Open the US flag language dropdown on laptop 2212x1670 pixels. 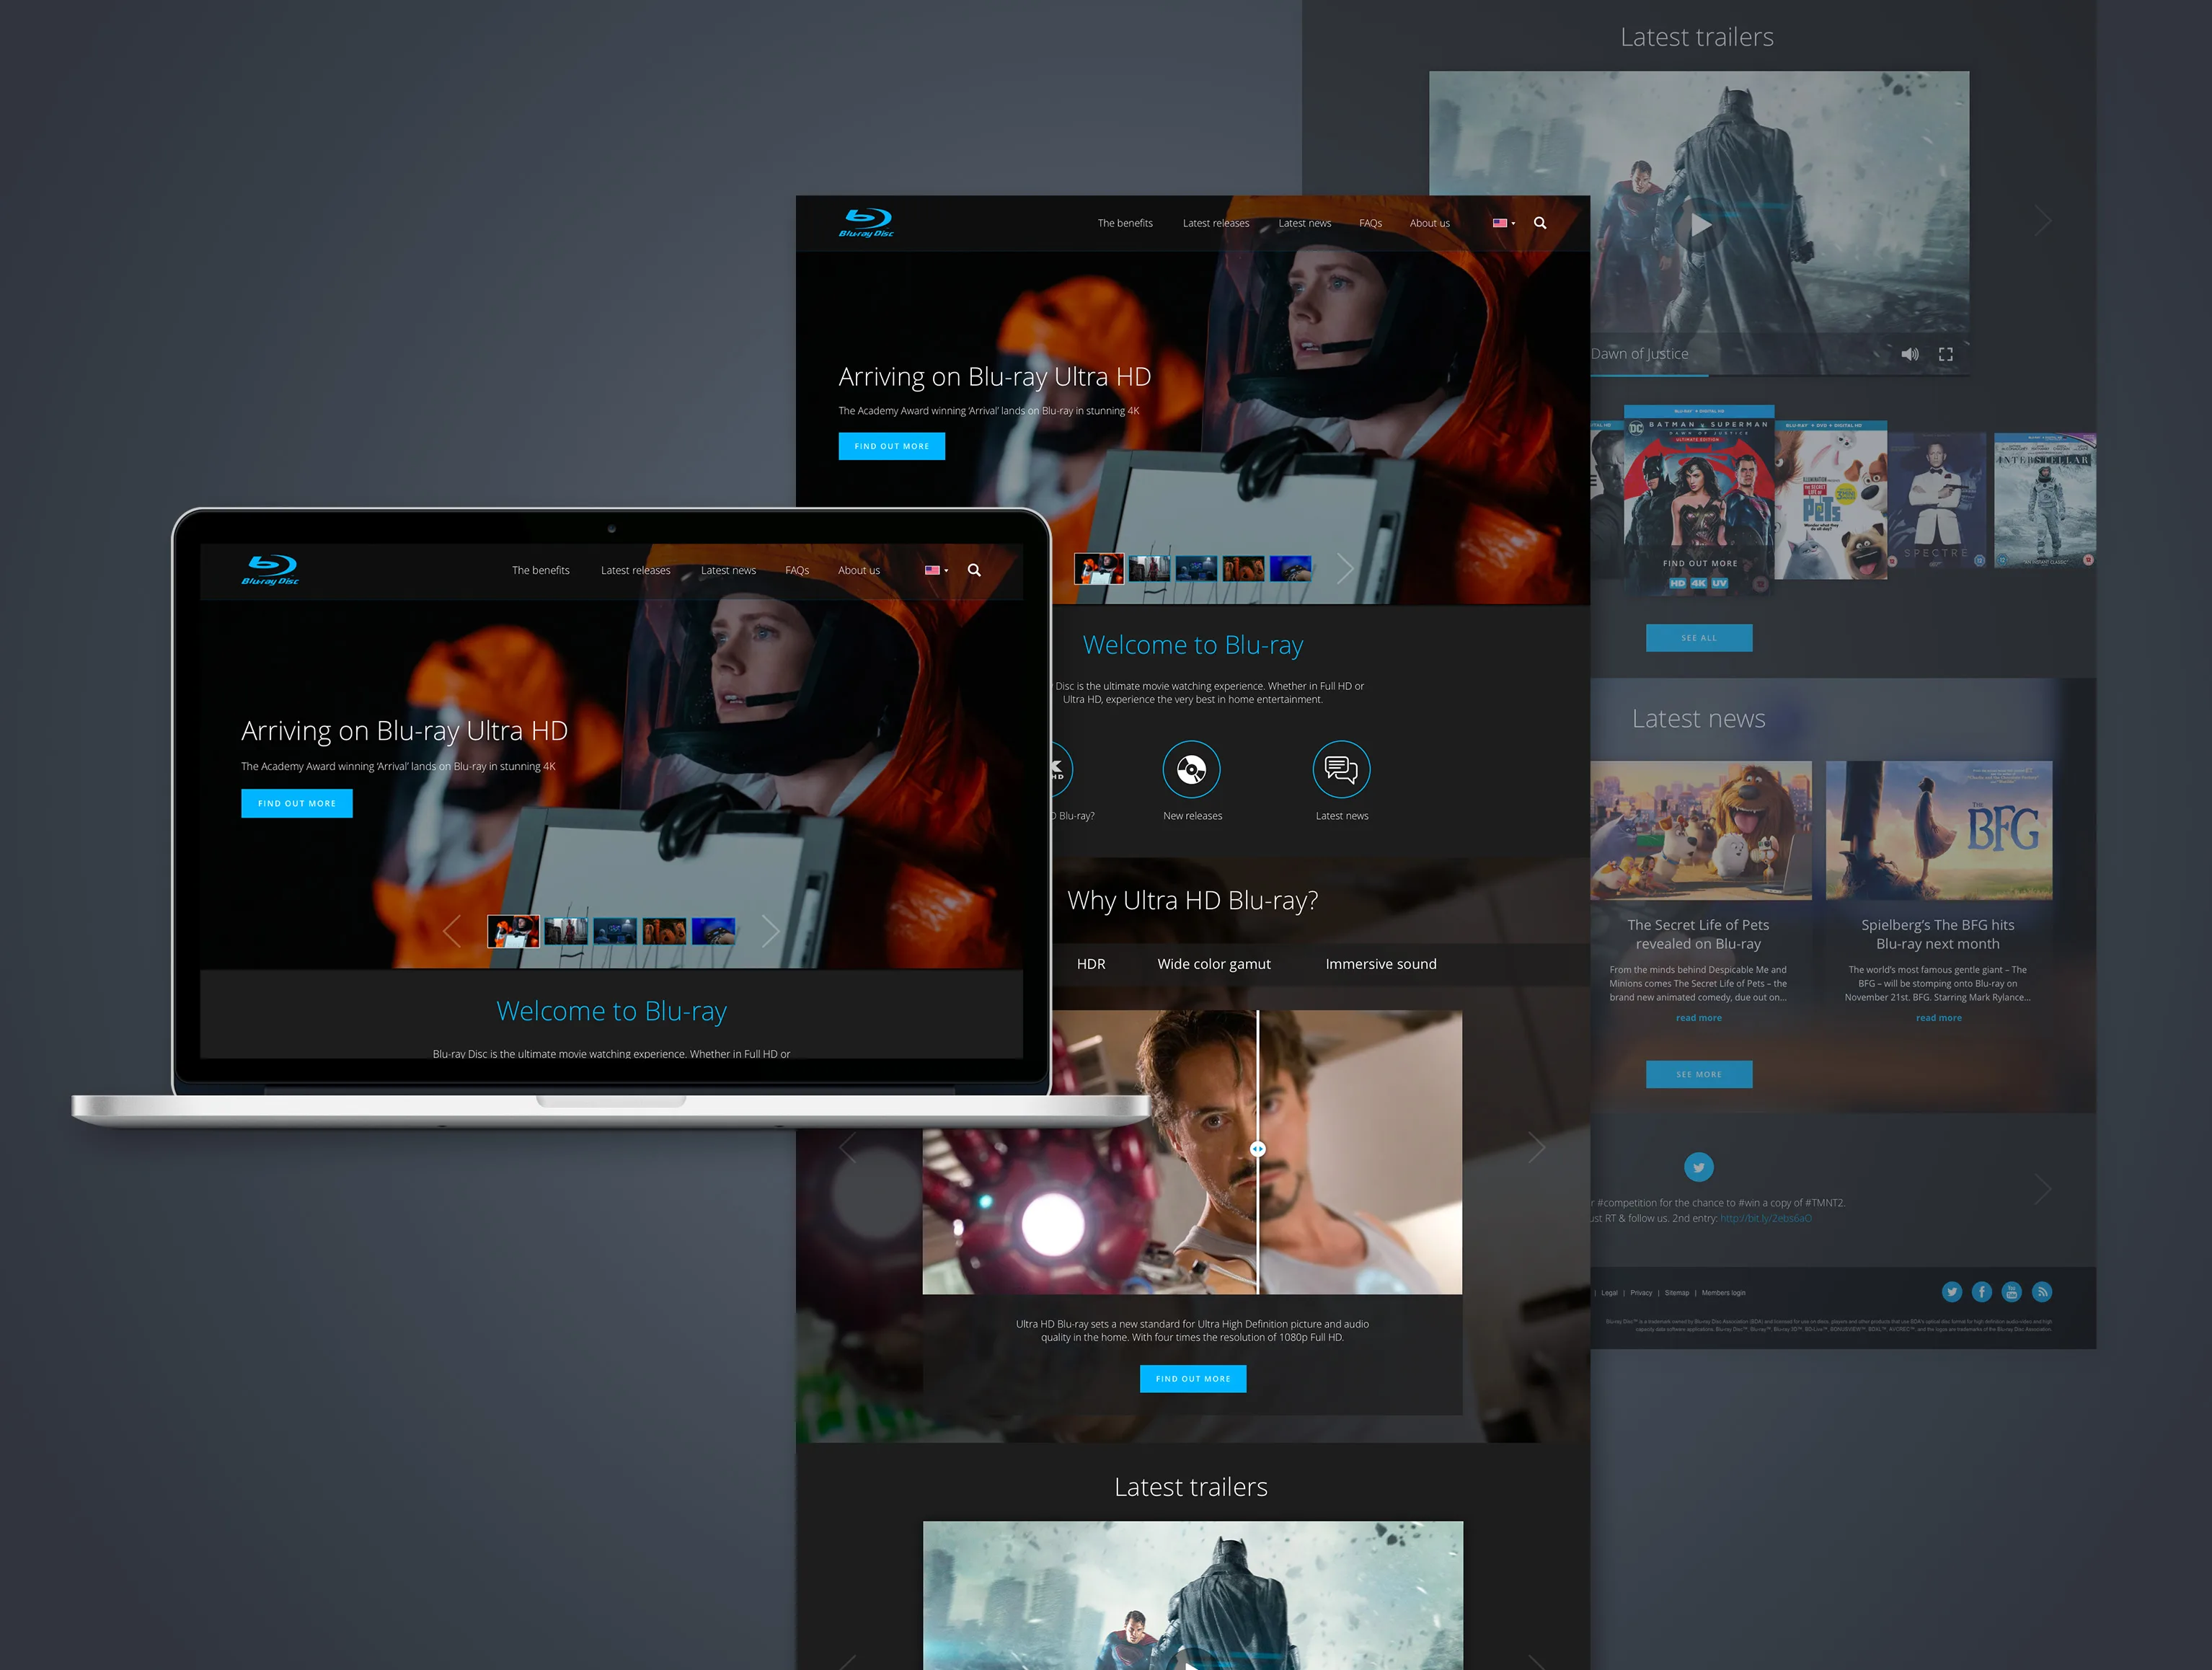[x=936, y=570]
